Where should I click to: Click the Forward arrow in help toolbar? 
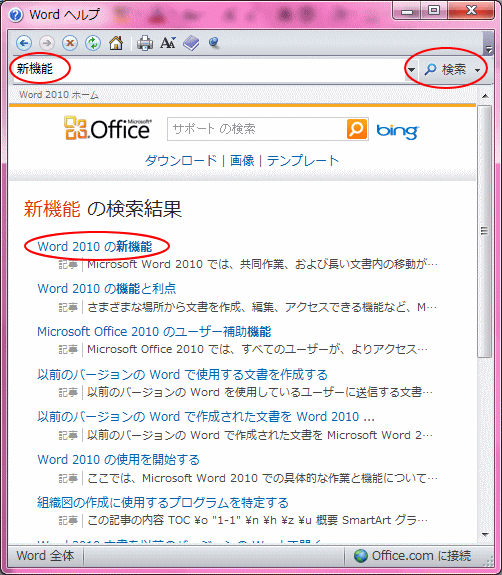(47, 43)
